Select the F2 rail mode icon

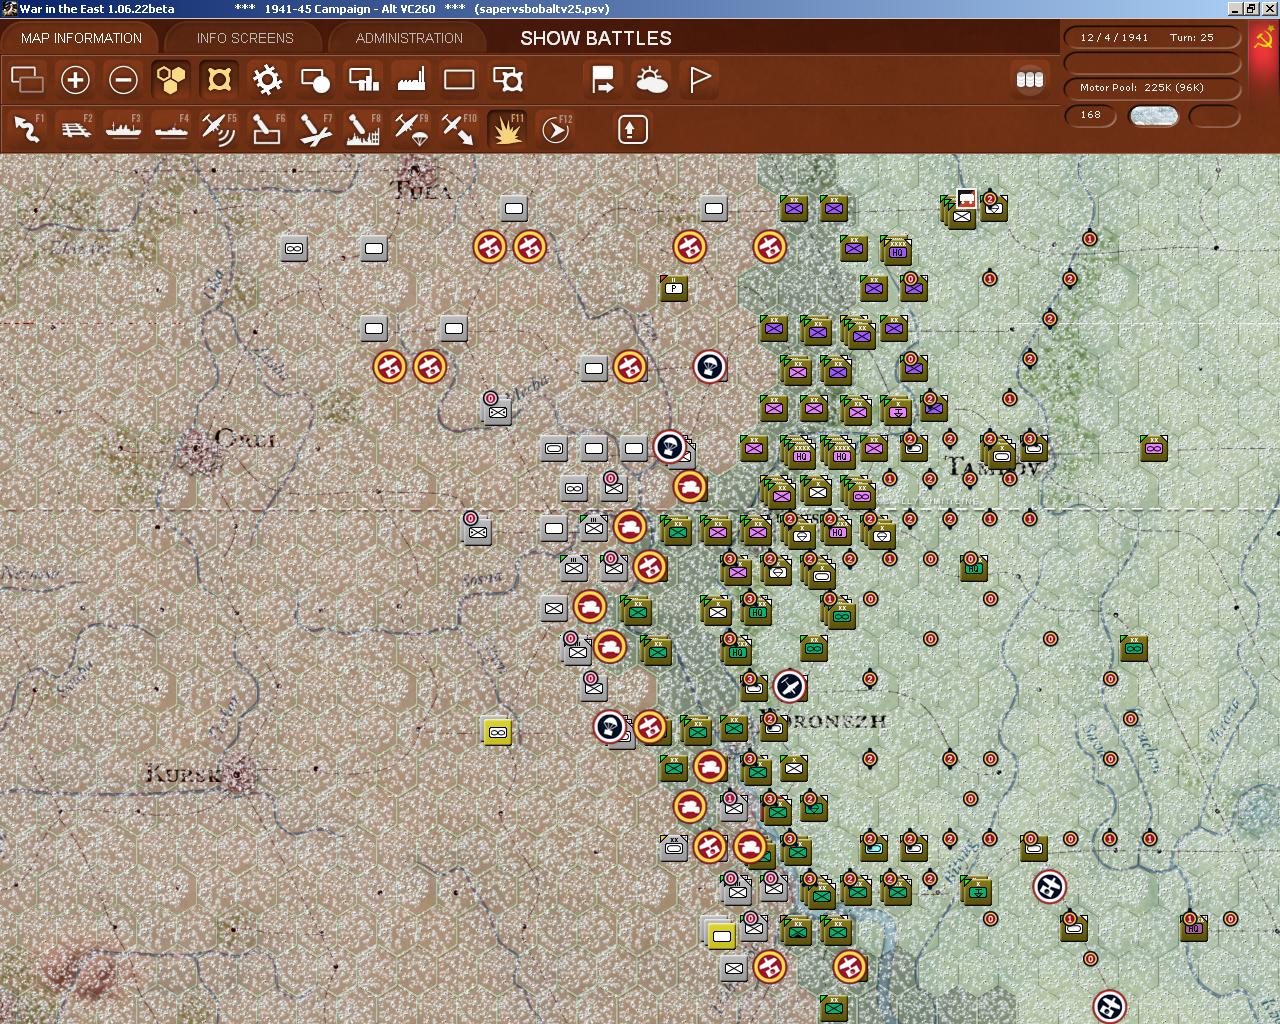(75, 129)
